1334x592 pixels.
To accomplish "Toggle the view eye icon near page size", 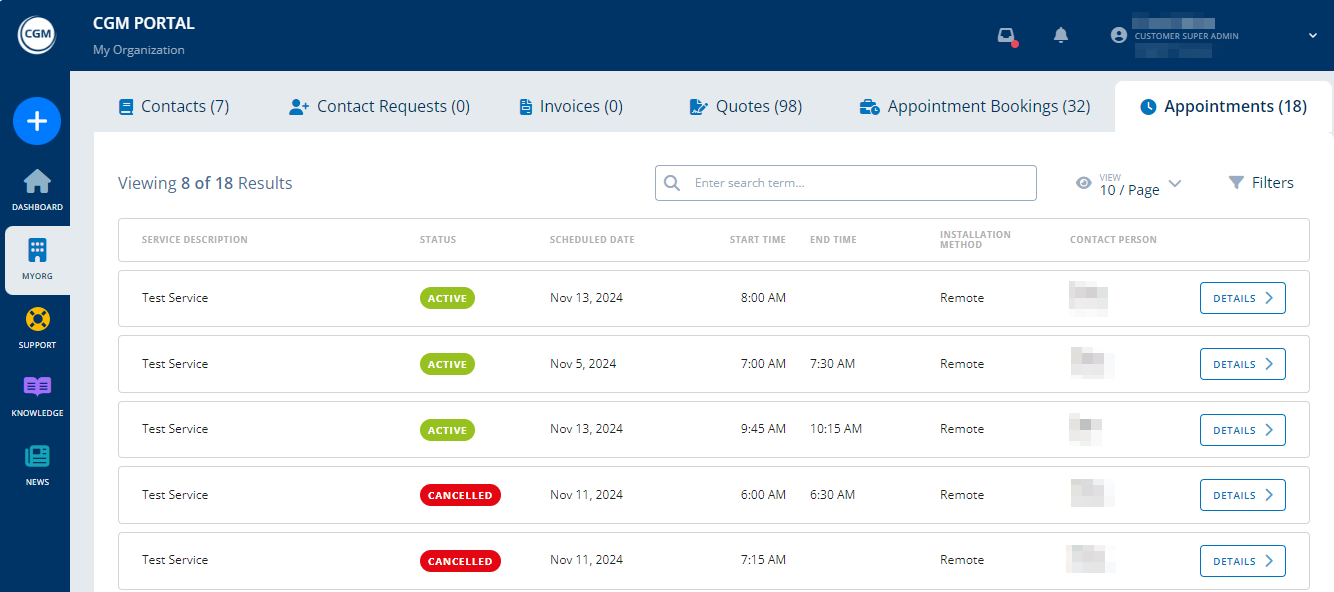I will (x=1083, y=182).
